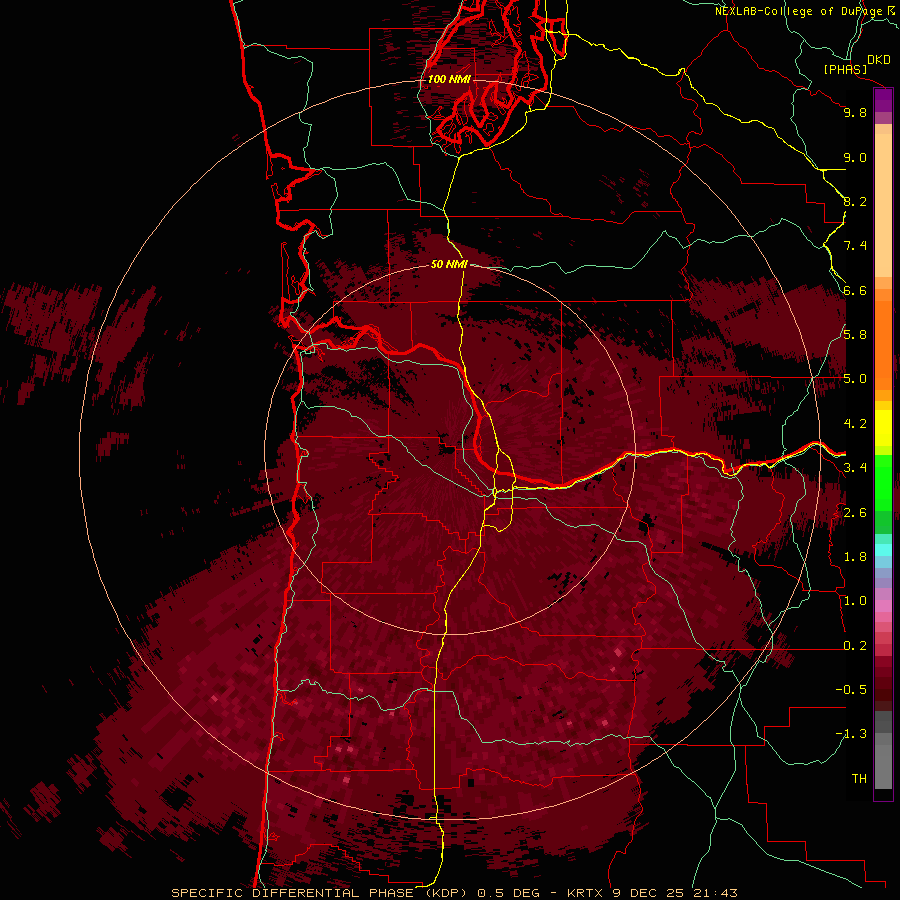Viewport: 900px width, 900px height.
Task: Click the 9.0 scale value
Action: (x=855, y=157)
